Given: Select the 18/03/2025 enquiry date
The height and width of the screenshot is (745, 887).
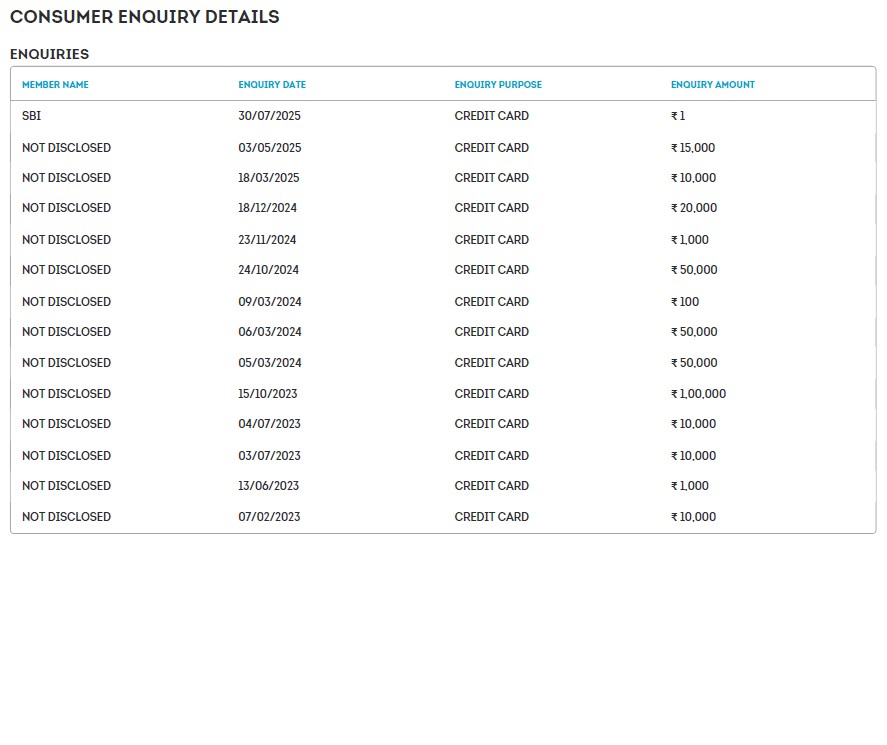Looking at the screenshot, I should 269,178.
